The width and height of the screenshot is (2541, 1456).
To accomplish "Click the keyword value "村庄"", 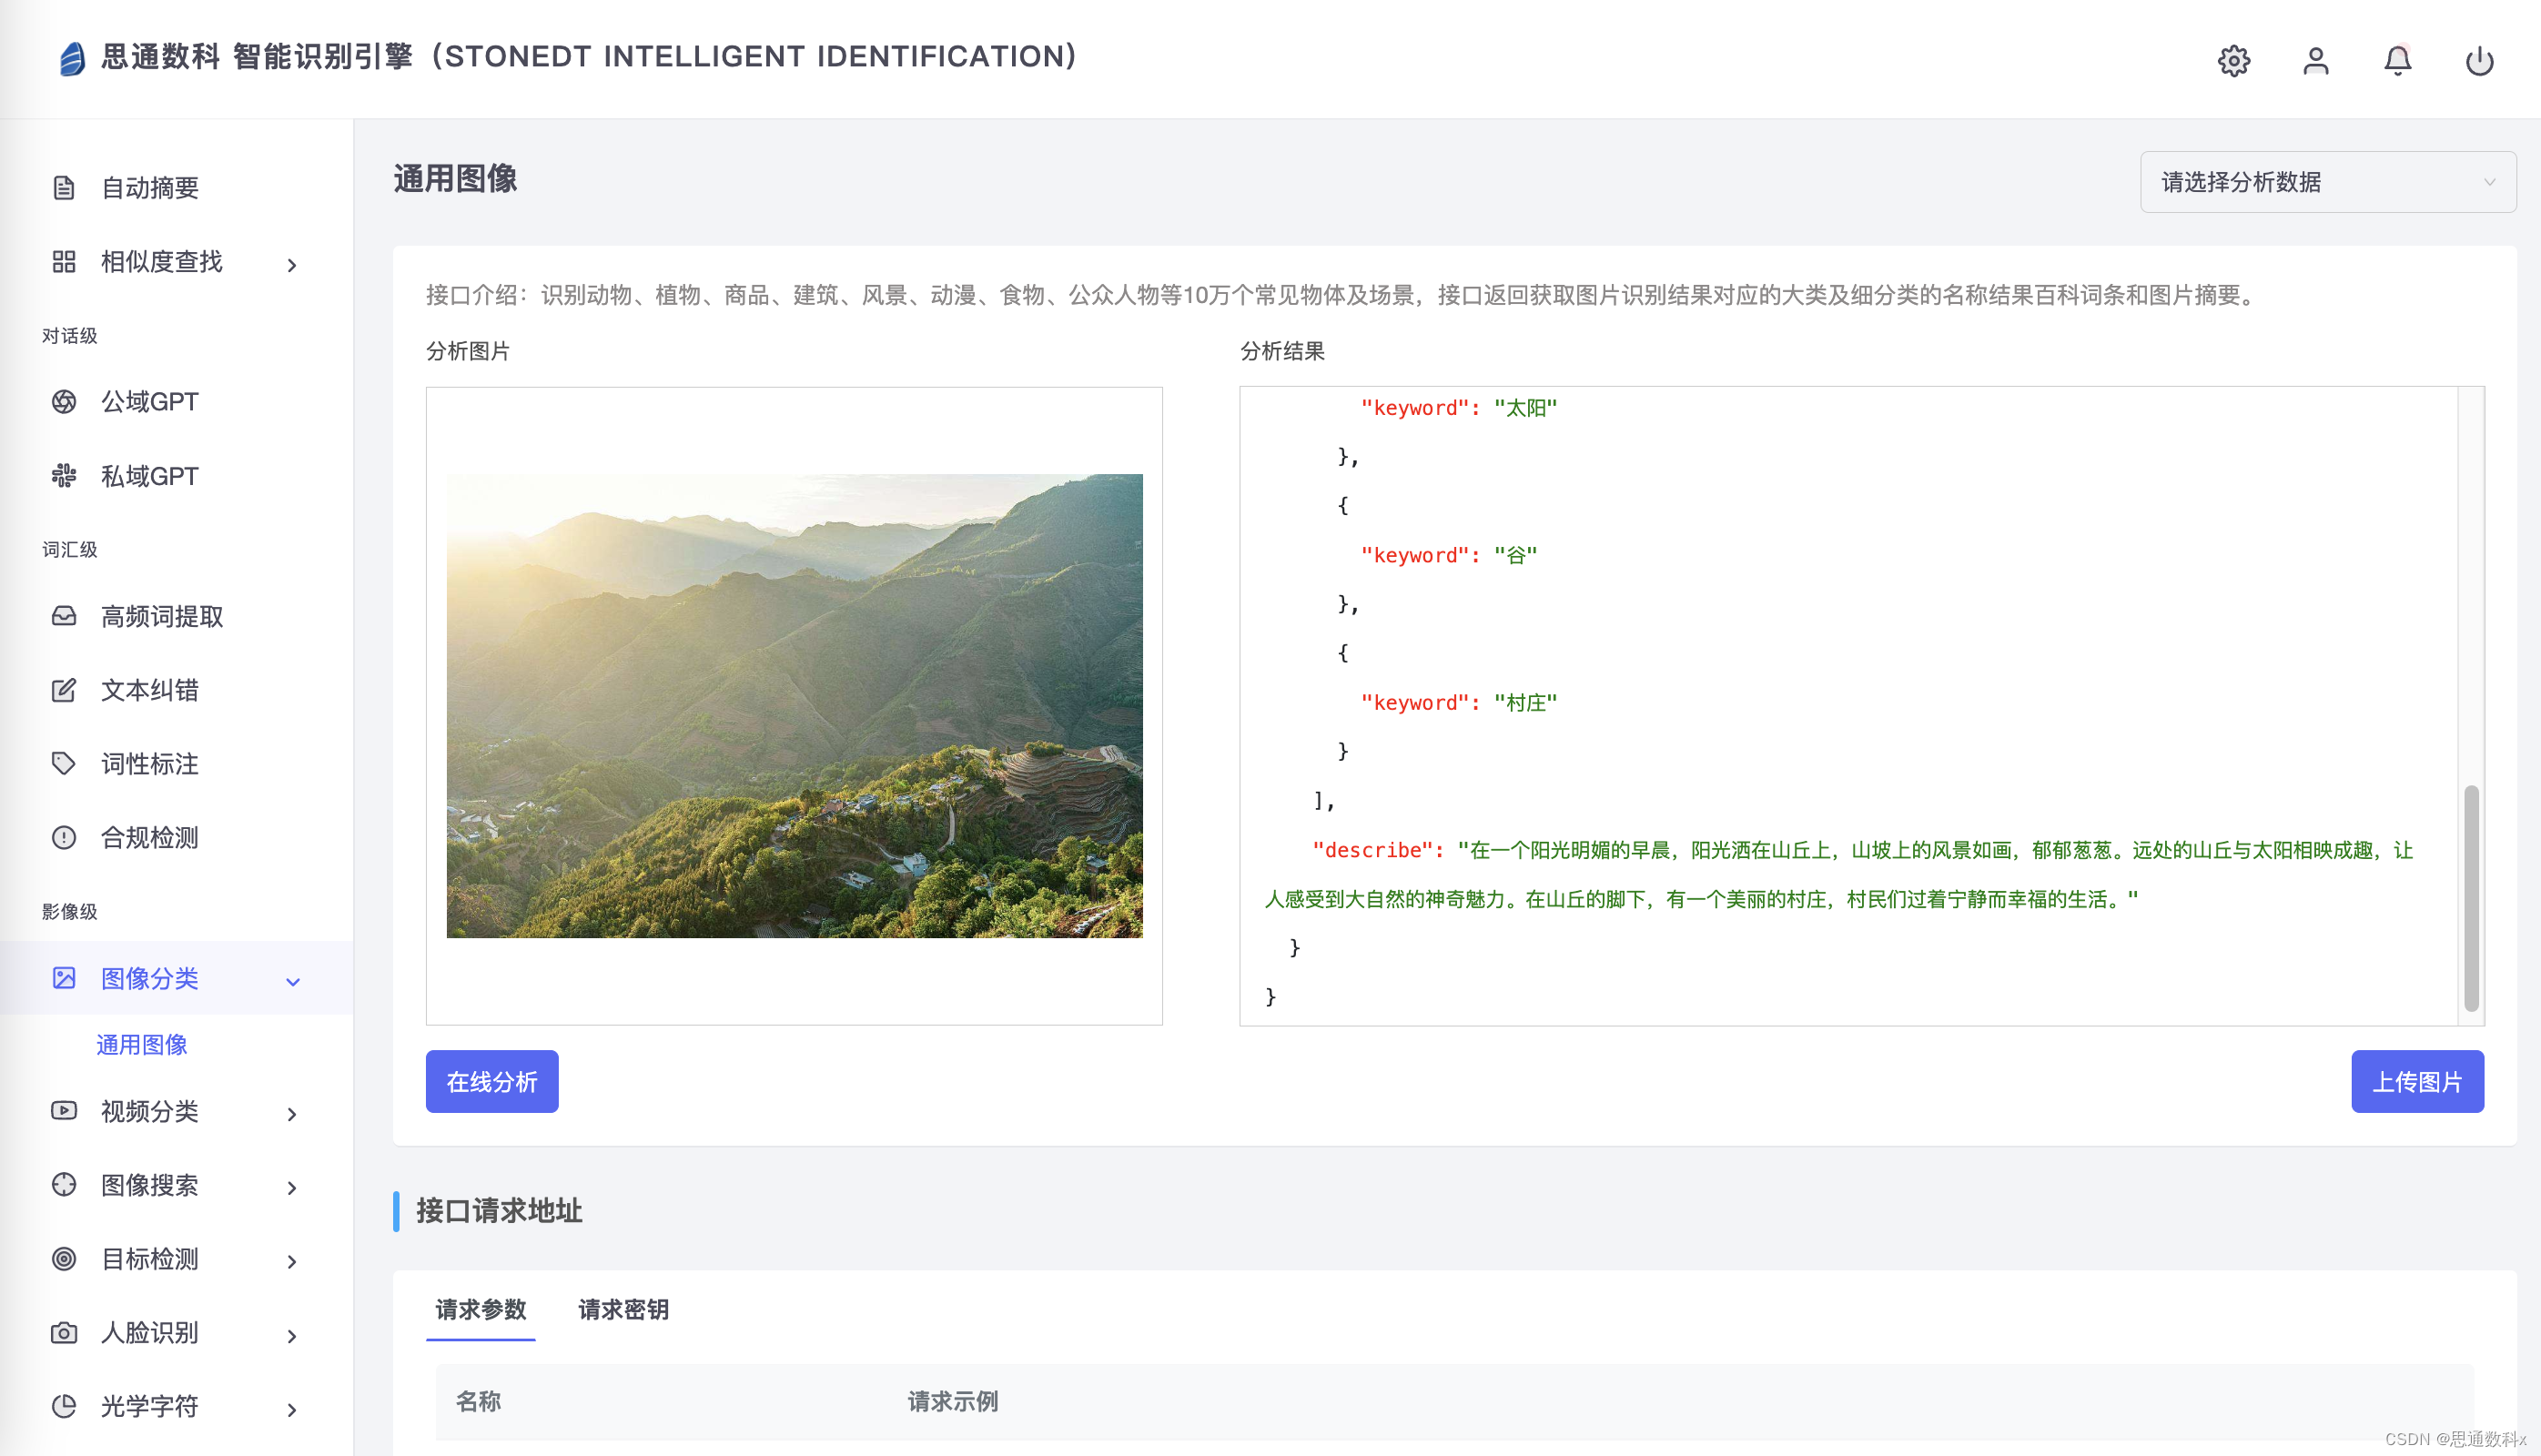I will tap(1526, 703).
